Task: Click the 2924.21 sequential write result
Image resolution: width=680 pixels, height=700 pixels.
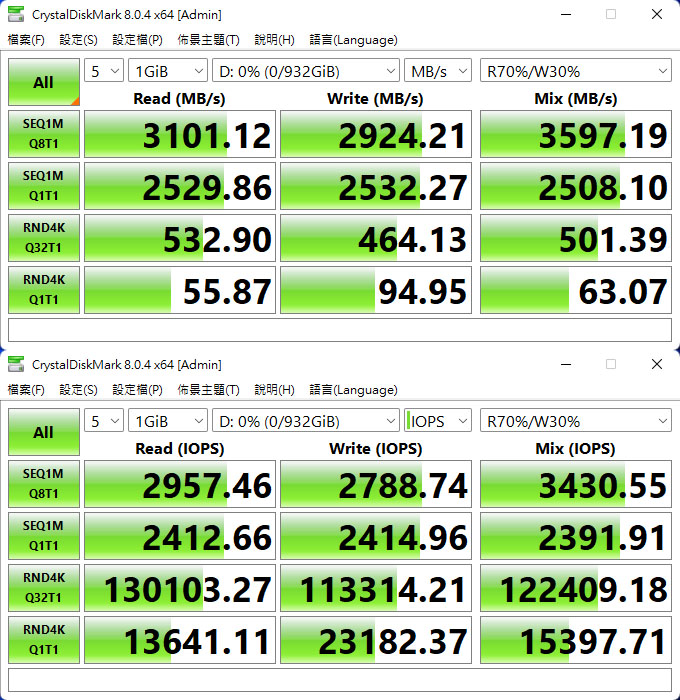Action: point(376,134)
